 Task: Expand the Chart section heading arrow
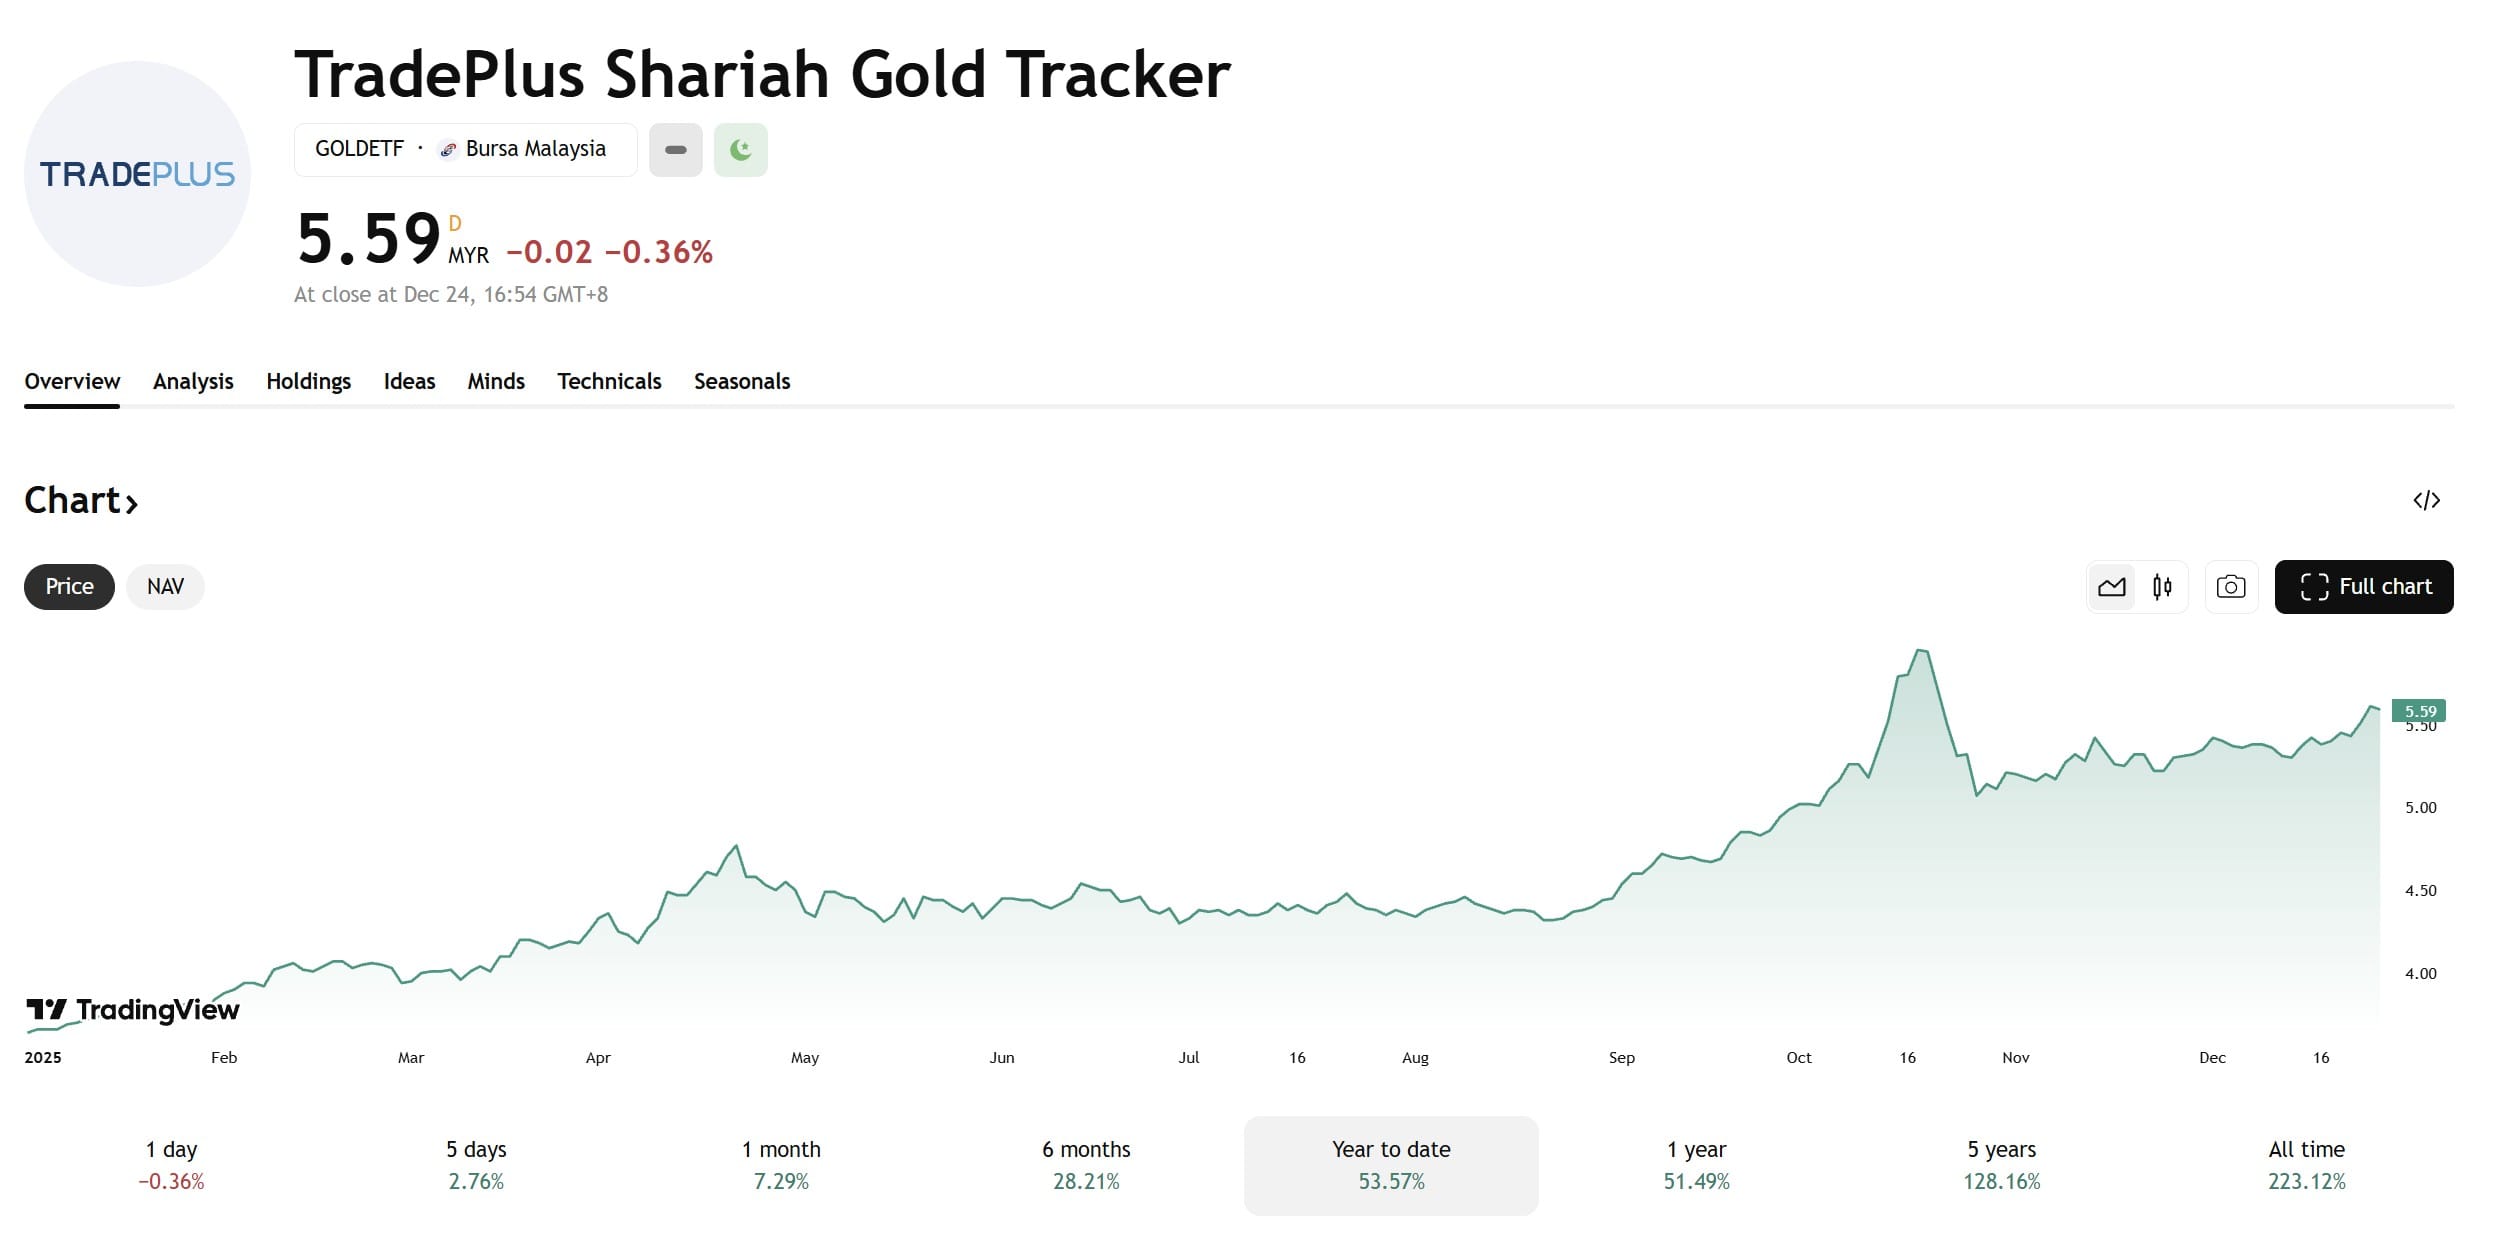tap(132, 502)
